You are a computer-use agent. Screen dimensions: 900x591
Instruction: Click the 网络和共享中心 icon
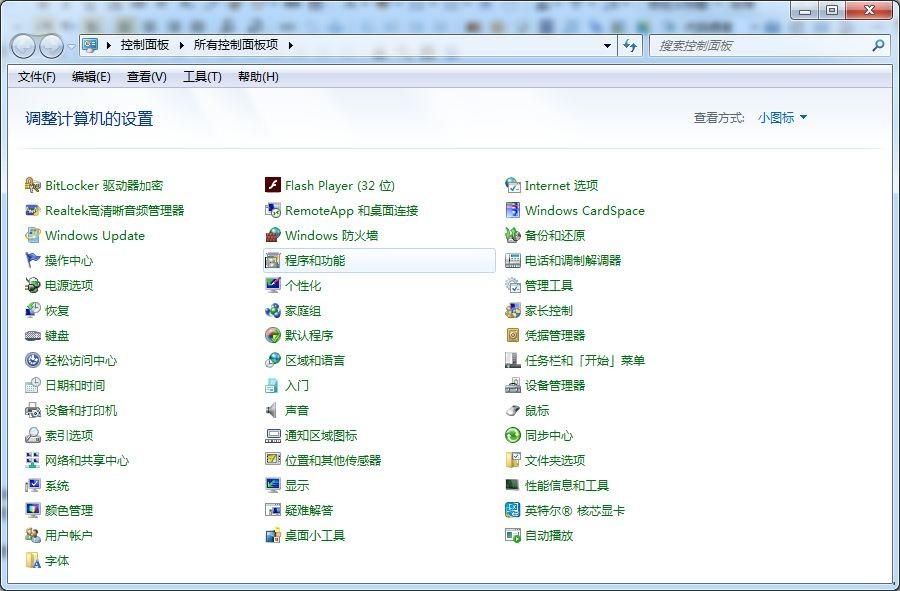coord(33,460)
